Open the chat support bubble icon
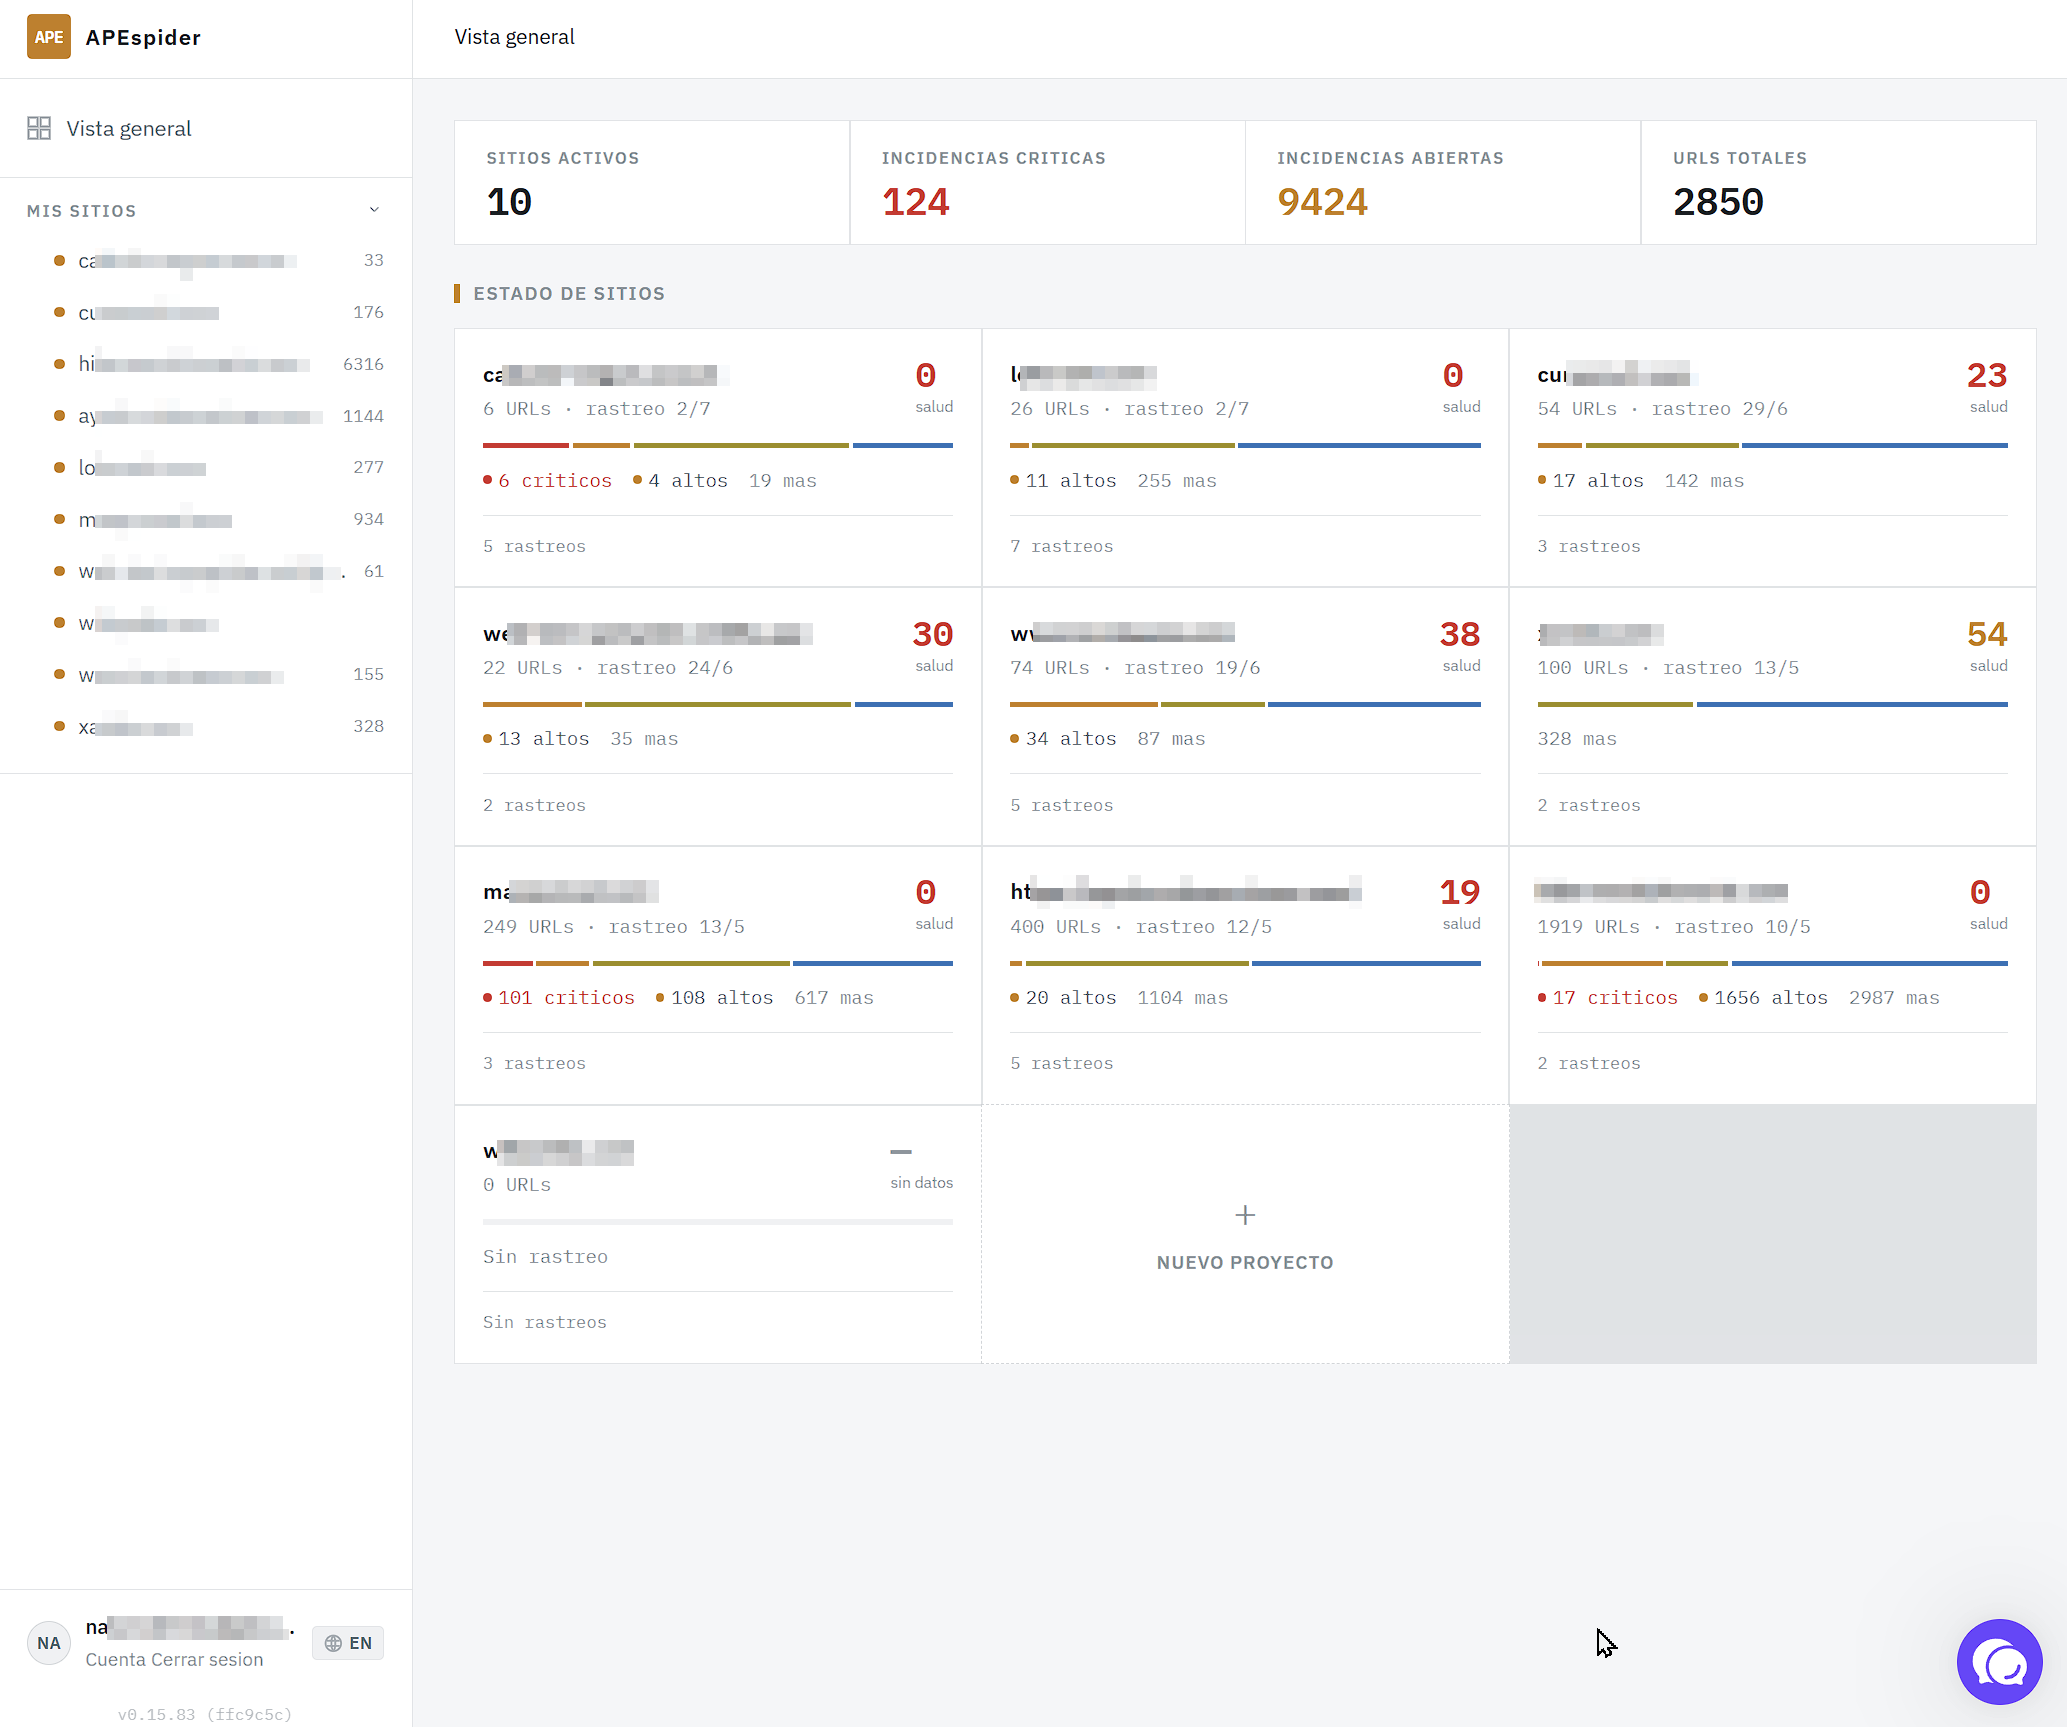The width and height of the screenshot is (2067, 1727). click(x=1999, y=1661)
